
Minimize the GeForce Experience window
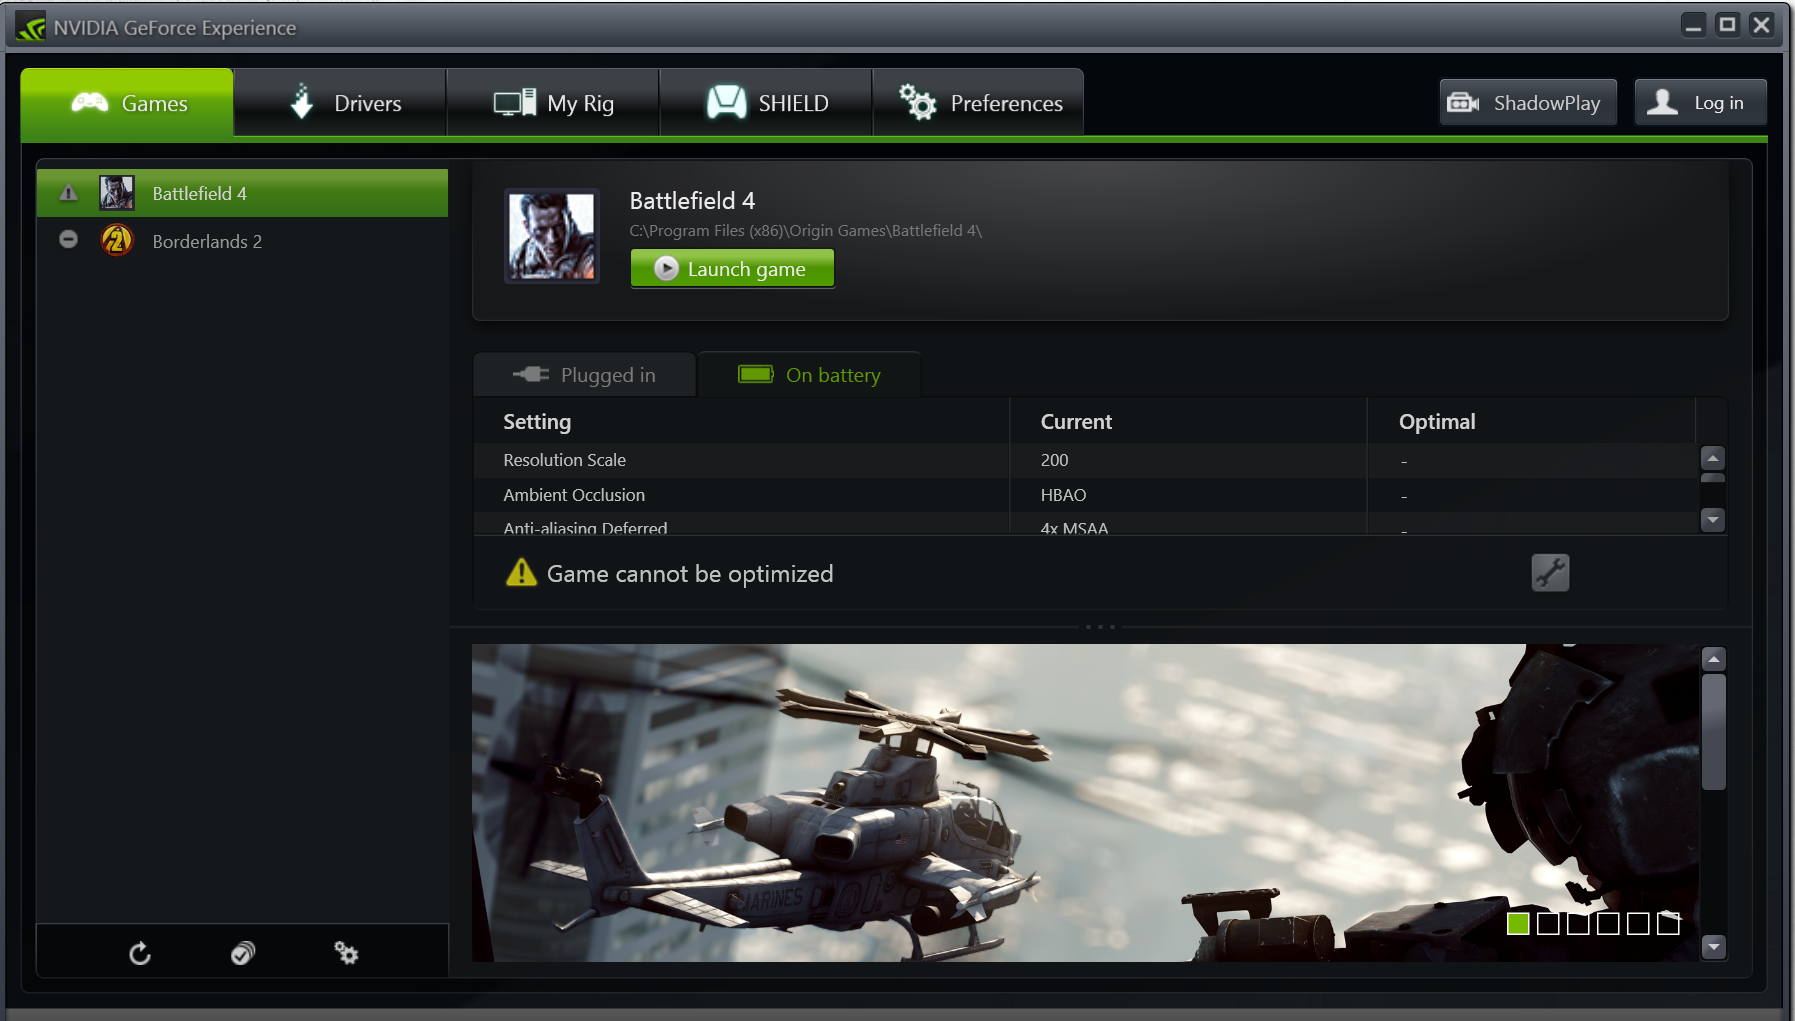[x=1693, y=25]
